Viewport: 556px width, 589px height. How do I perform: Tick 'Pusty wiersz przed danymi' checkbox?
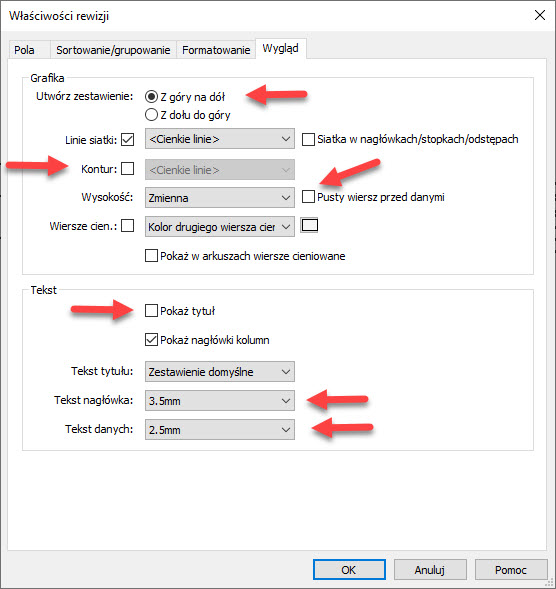click(x=308, y=197)
